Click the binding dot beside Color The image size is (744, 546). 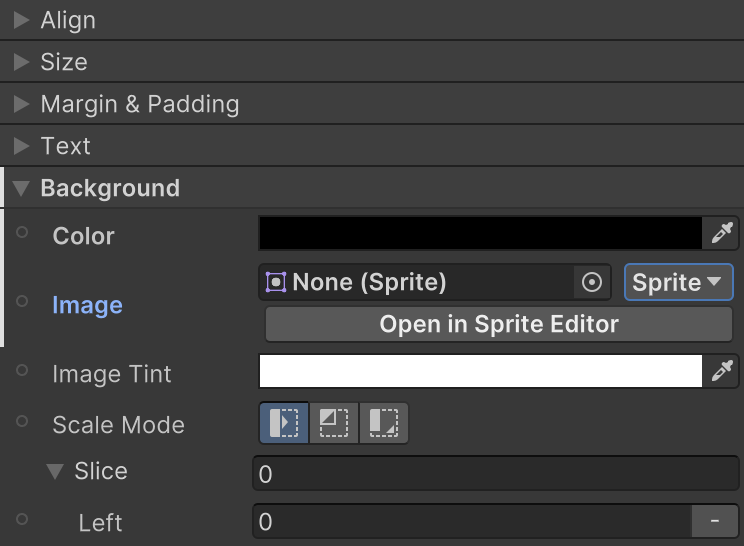pyautogui.click(x=23, y=232)
